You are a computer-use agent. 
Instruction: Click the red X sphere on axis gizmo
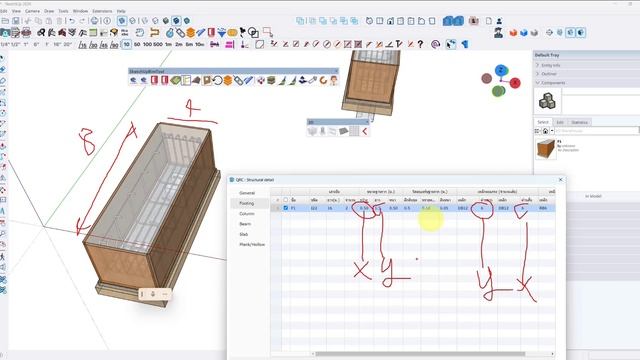pos(515,83)
